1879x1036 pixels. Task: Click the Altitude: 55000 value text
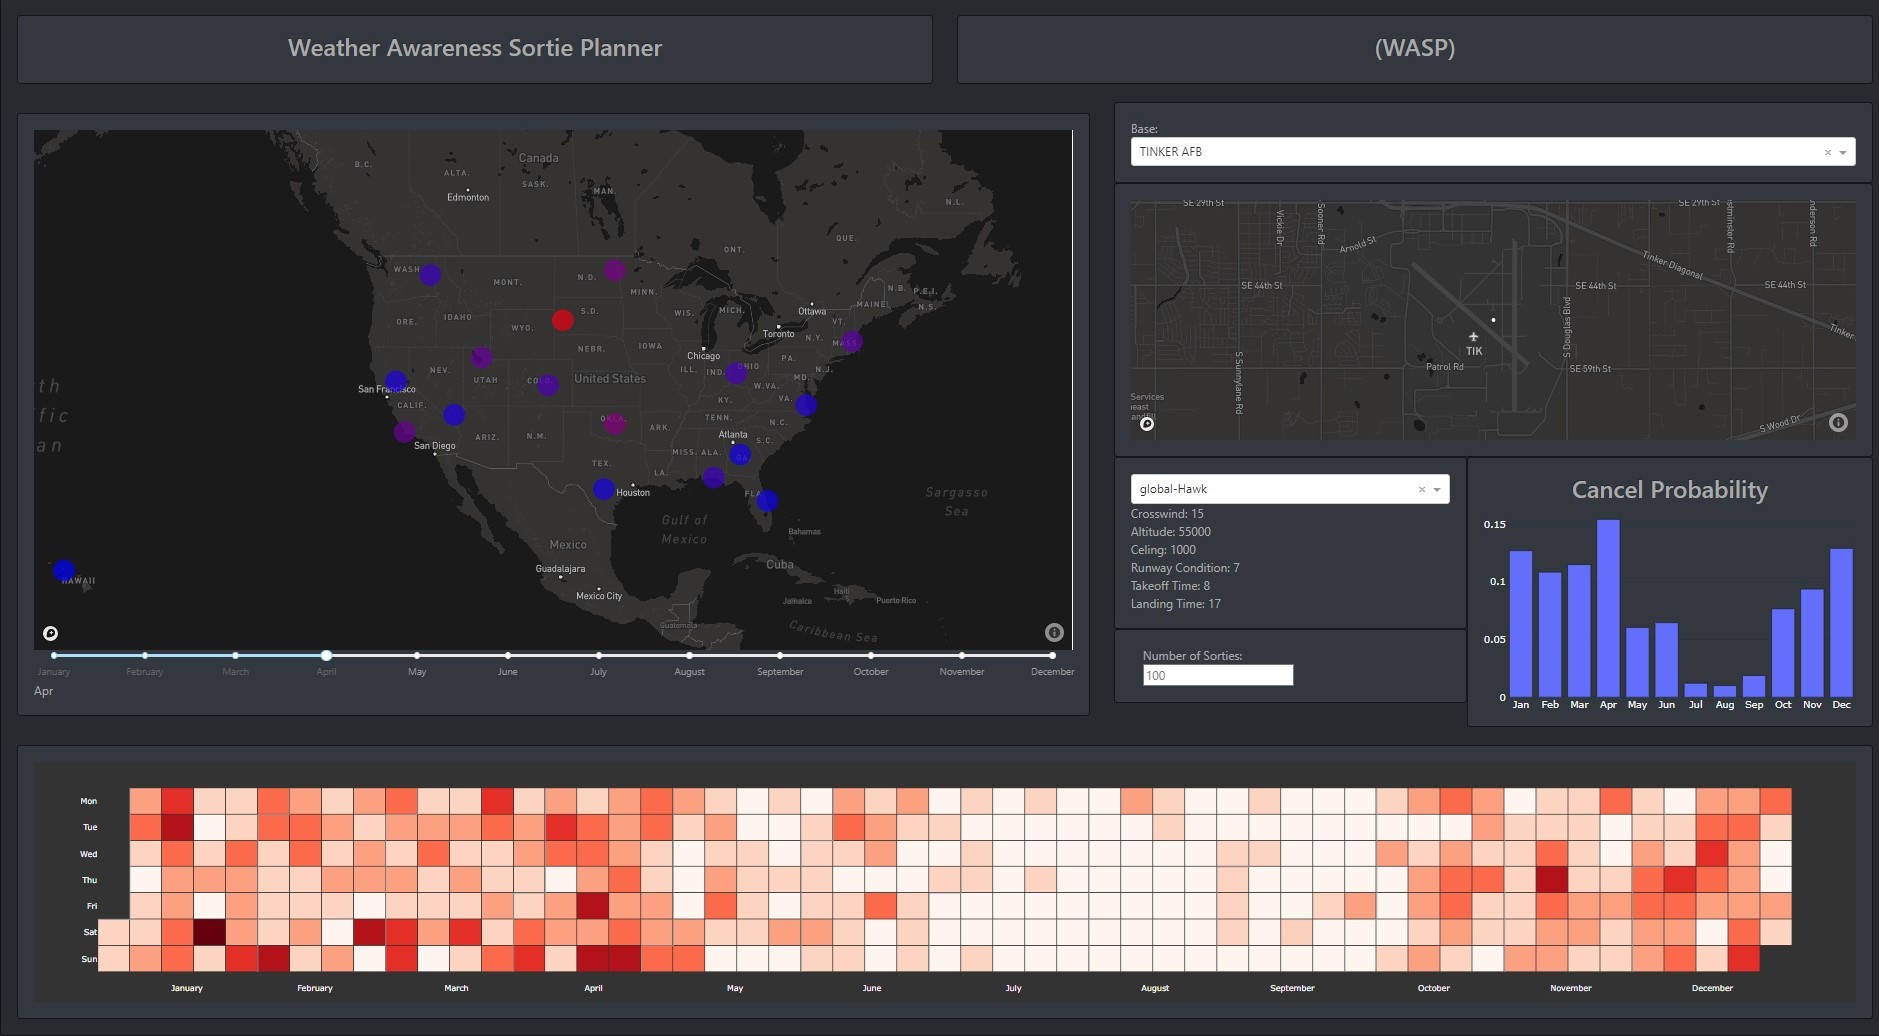(1171, 532)
